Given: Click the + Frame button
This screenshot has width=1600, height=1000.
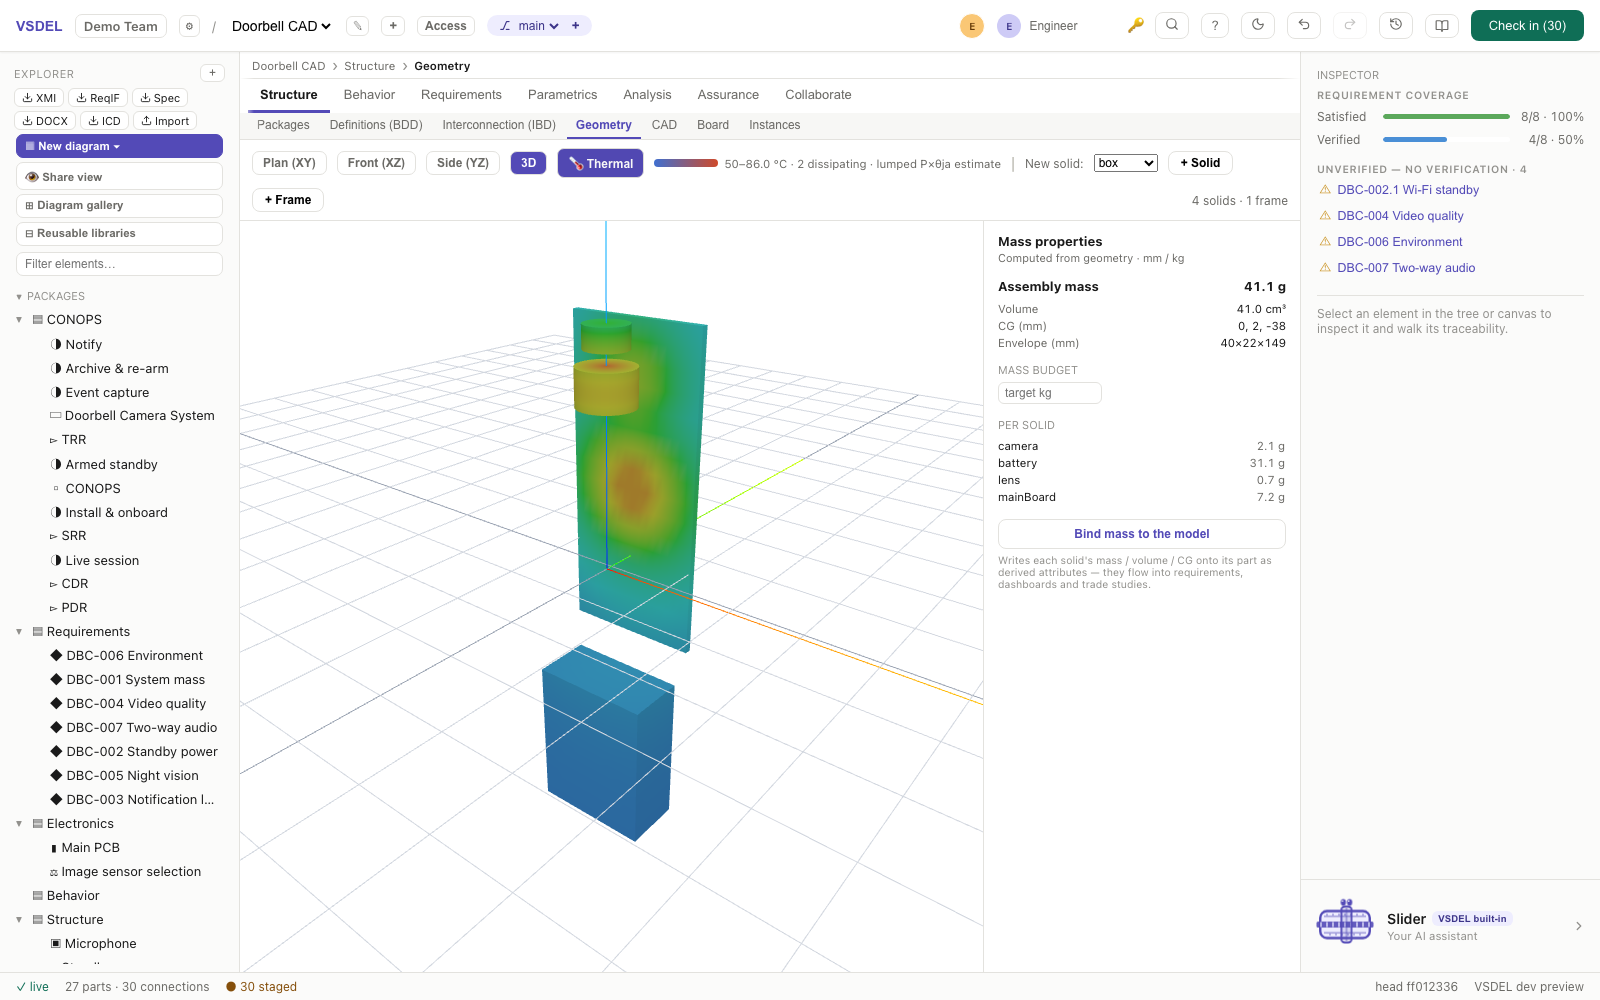Looking at the screenshot, I should (288, 200).
